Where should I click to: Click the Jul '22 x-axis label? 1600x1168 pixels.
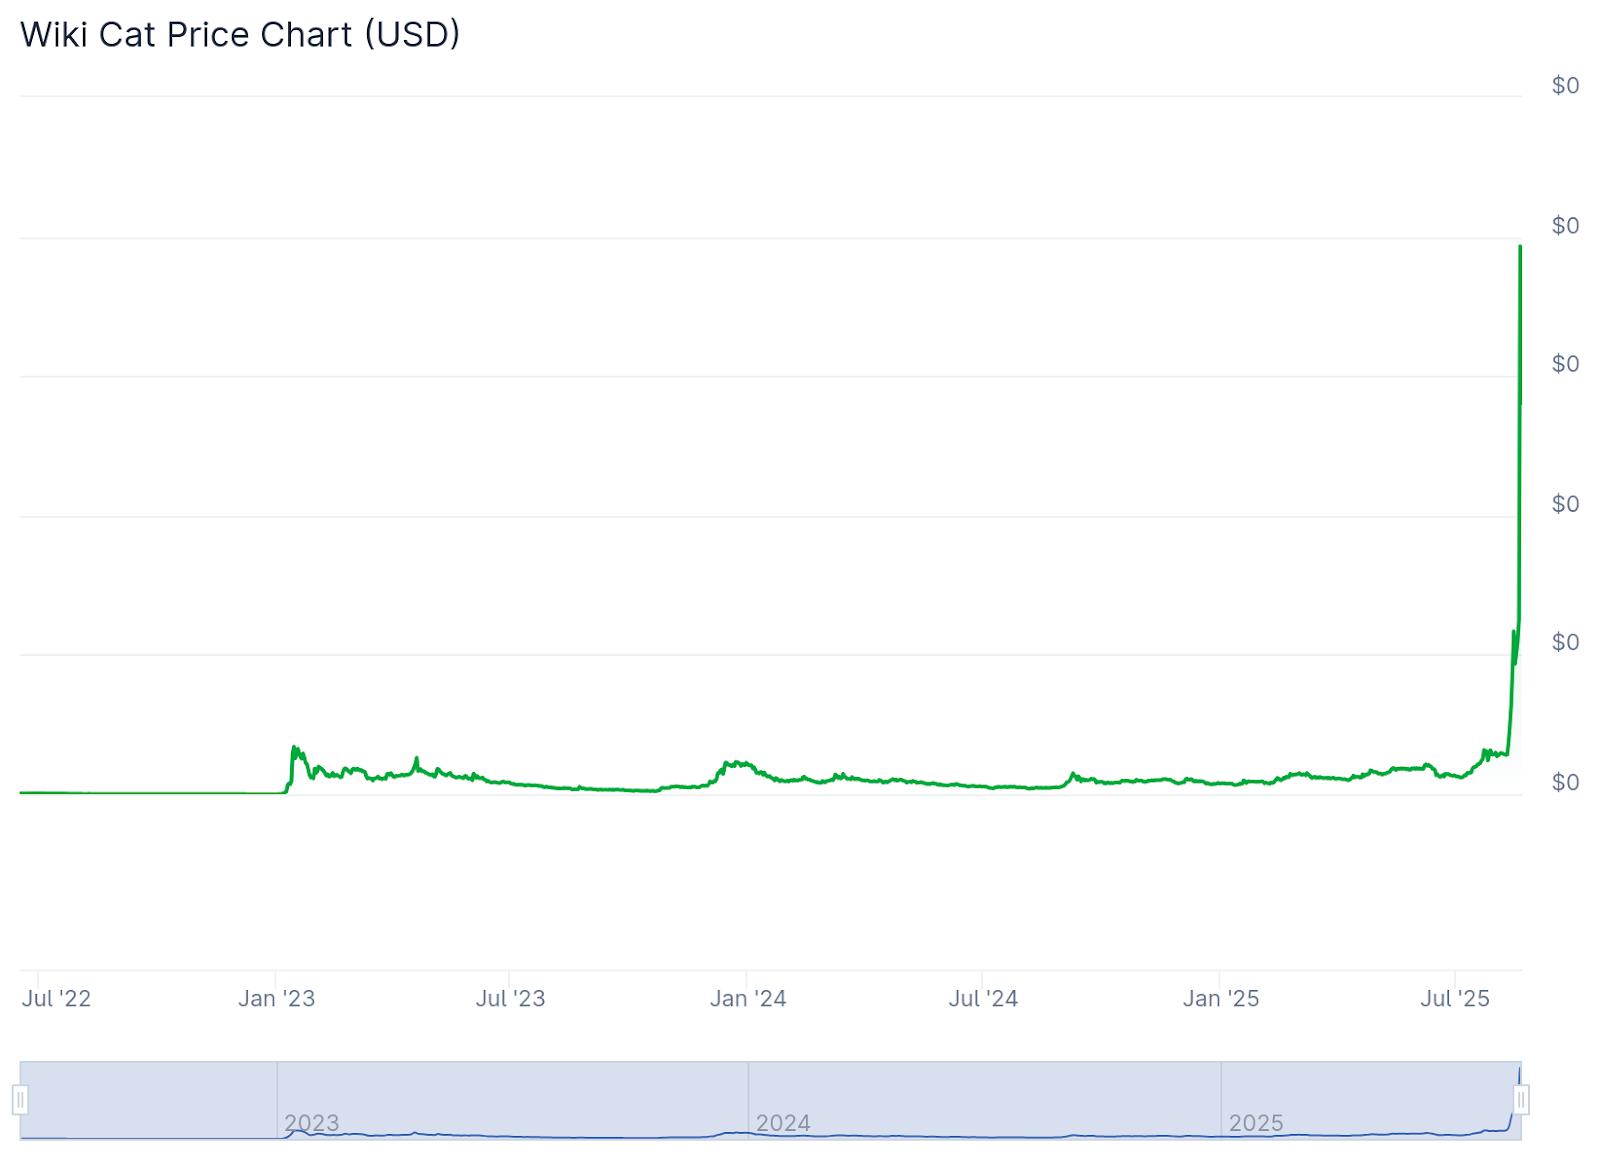(56, 998)
